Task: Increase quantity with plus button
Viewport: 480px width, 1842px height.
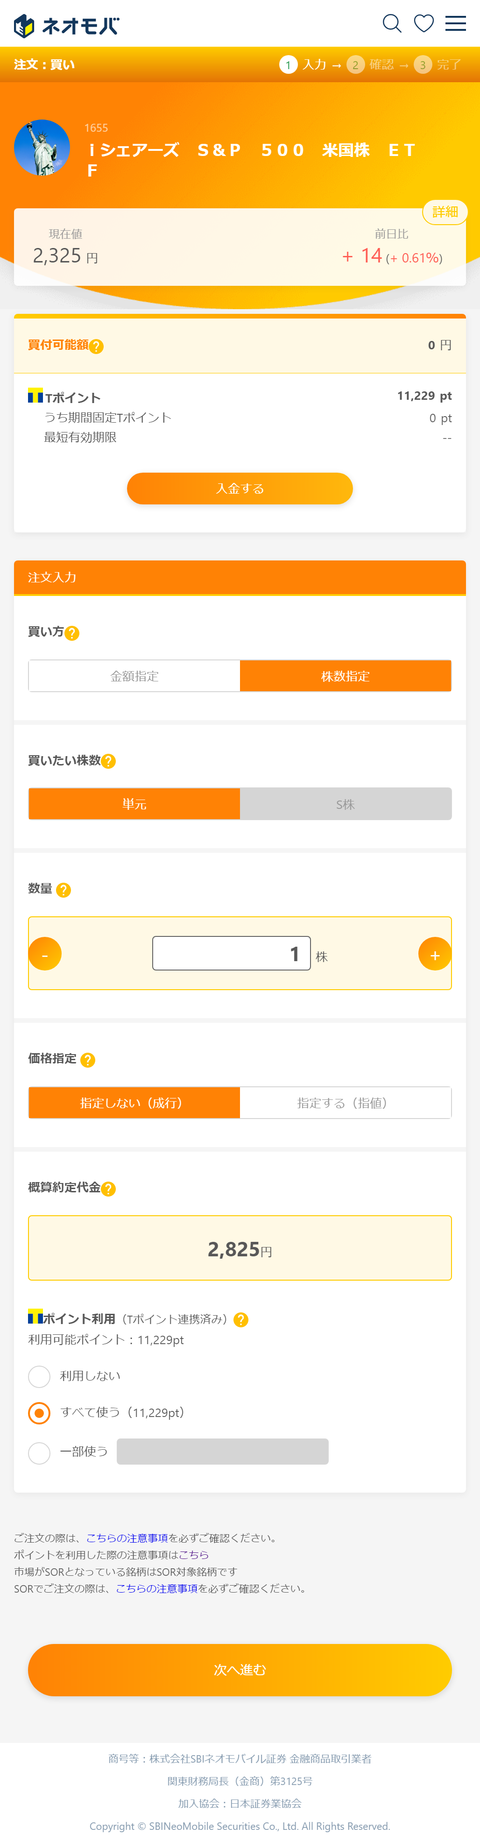Action: [434, 955]
